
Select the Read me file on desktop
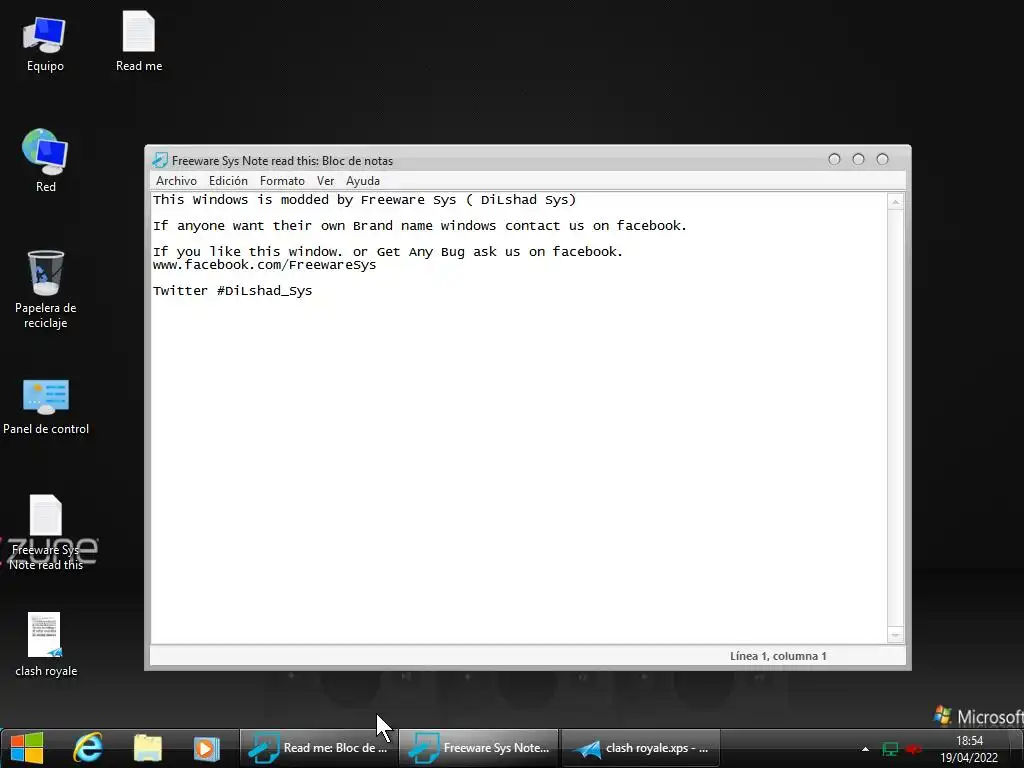click(x=138, y=41)
